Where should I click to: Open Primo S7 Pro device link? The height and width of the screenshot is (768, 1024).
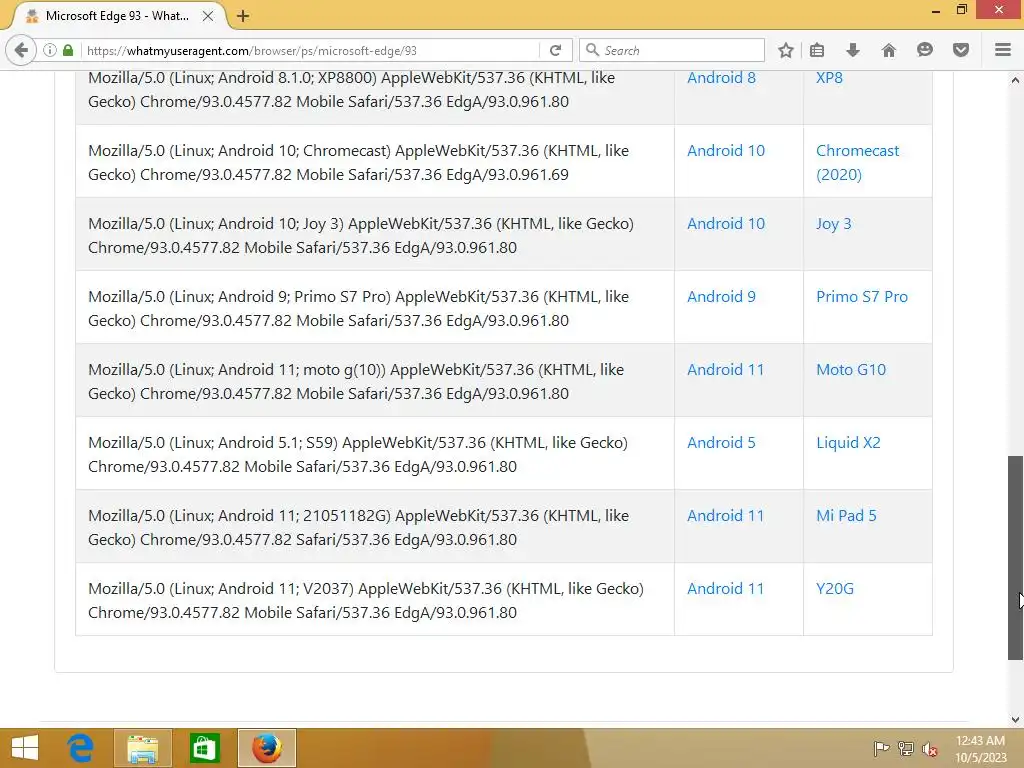point(862,297)
